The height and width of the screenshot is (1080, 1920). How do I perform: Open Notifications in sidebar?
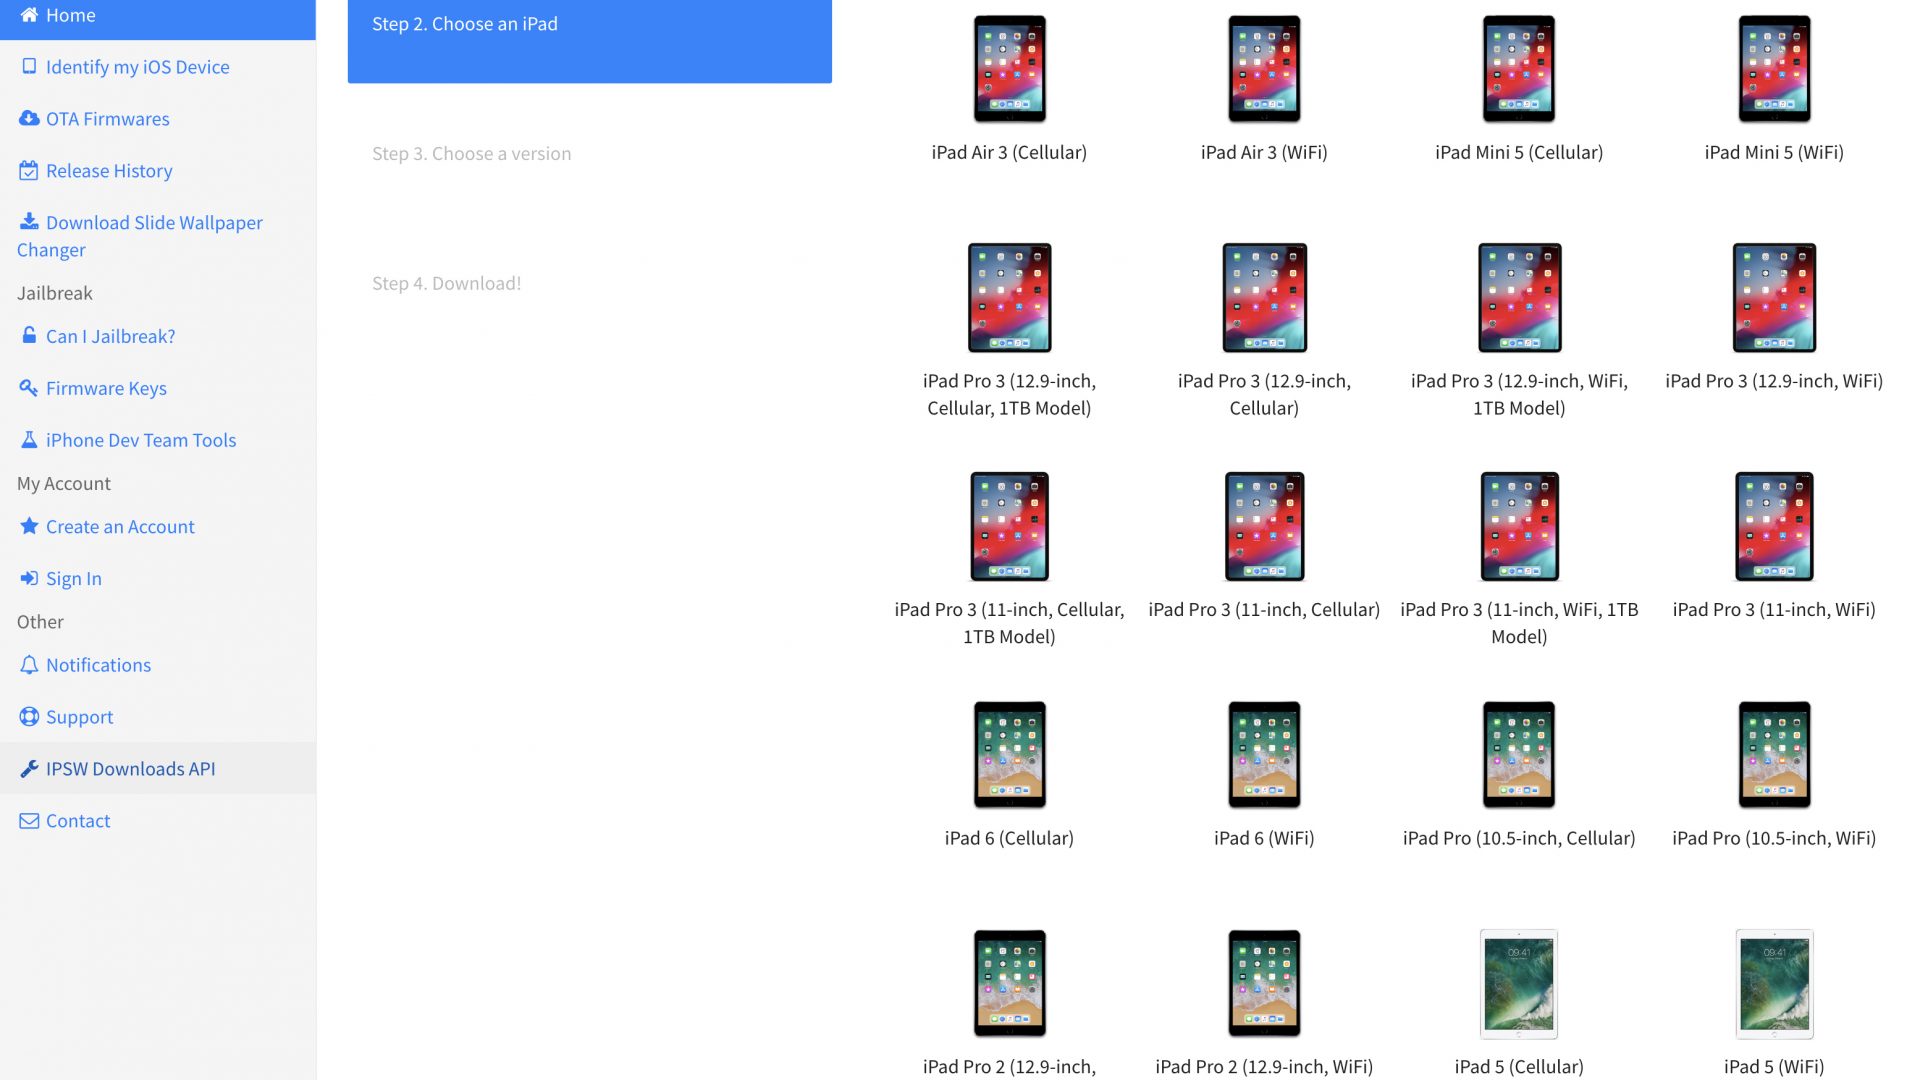point(98,665)
